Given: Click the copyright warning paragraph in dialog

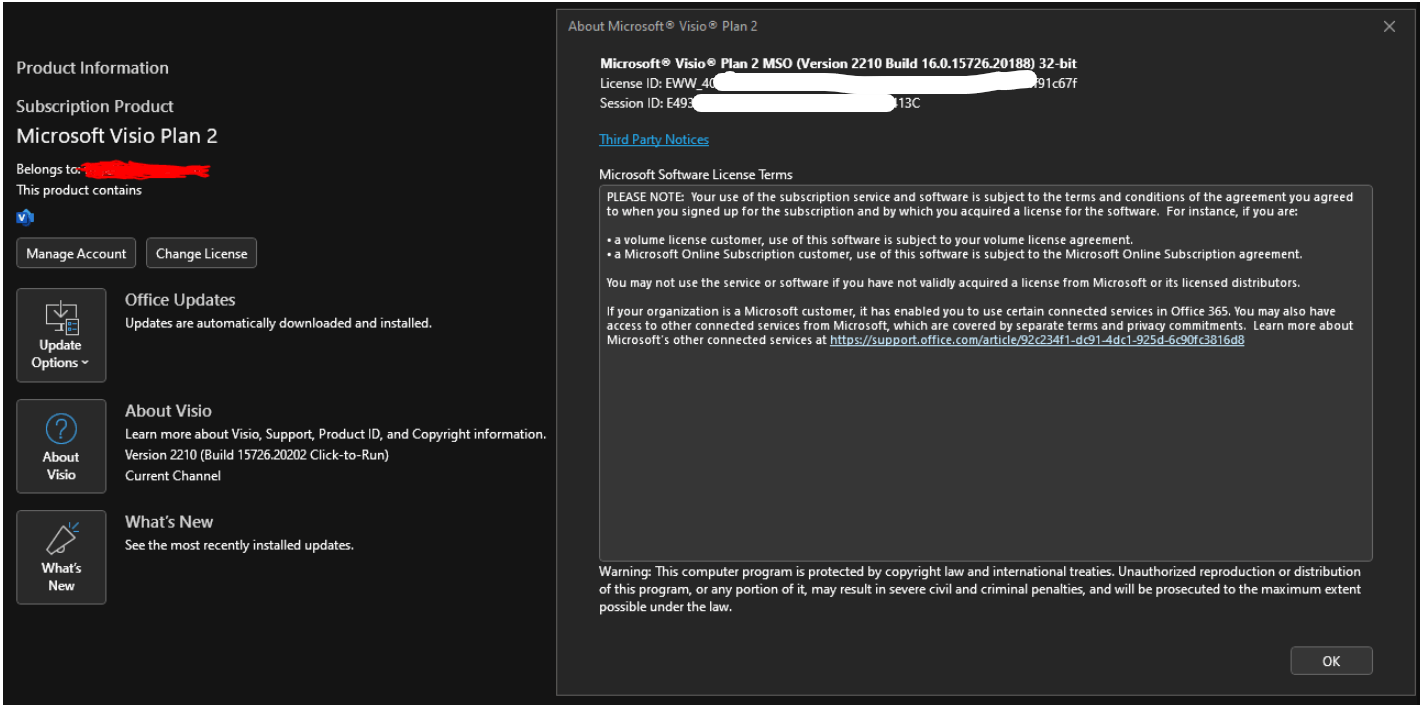Looking at the screenshot, I should point(980,589).
